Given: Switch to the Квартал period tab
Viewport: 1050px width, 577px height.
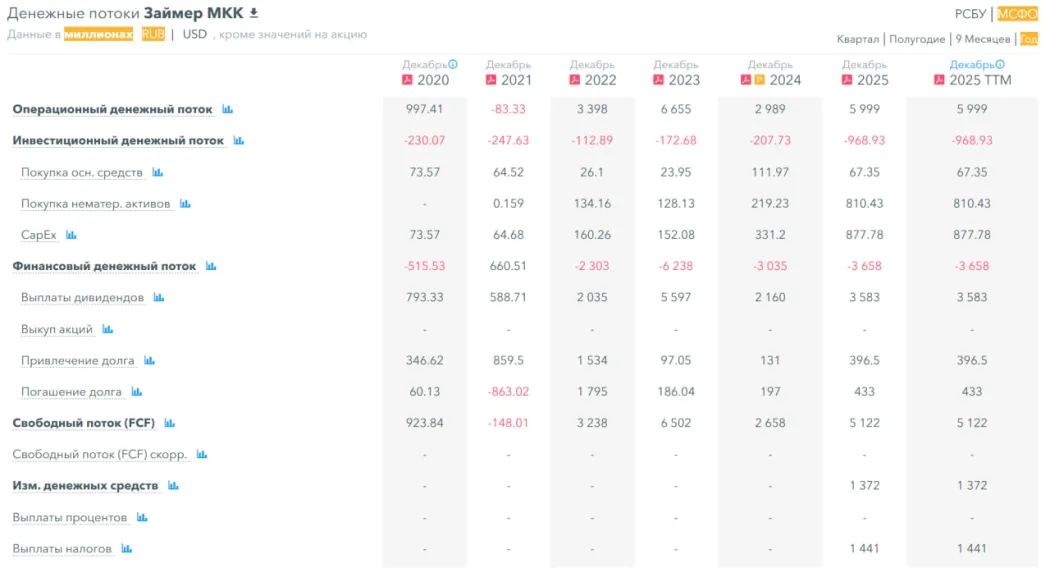Looking at the screenshot, I should (859, 39).
